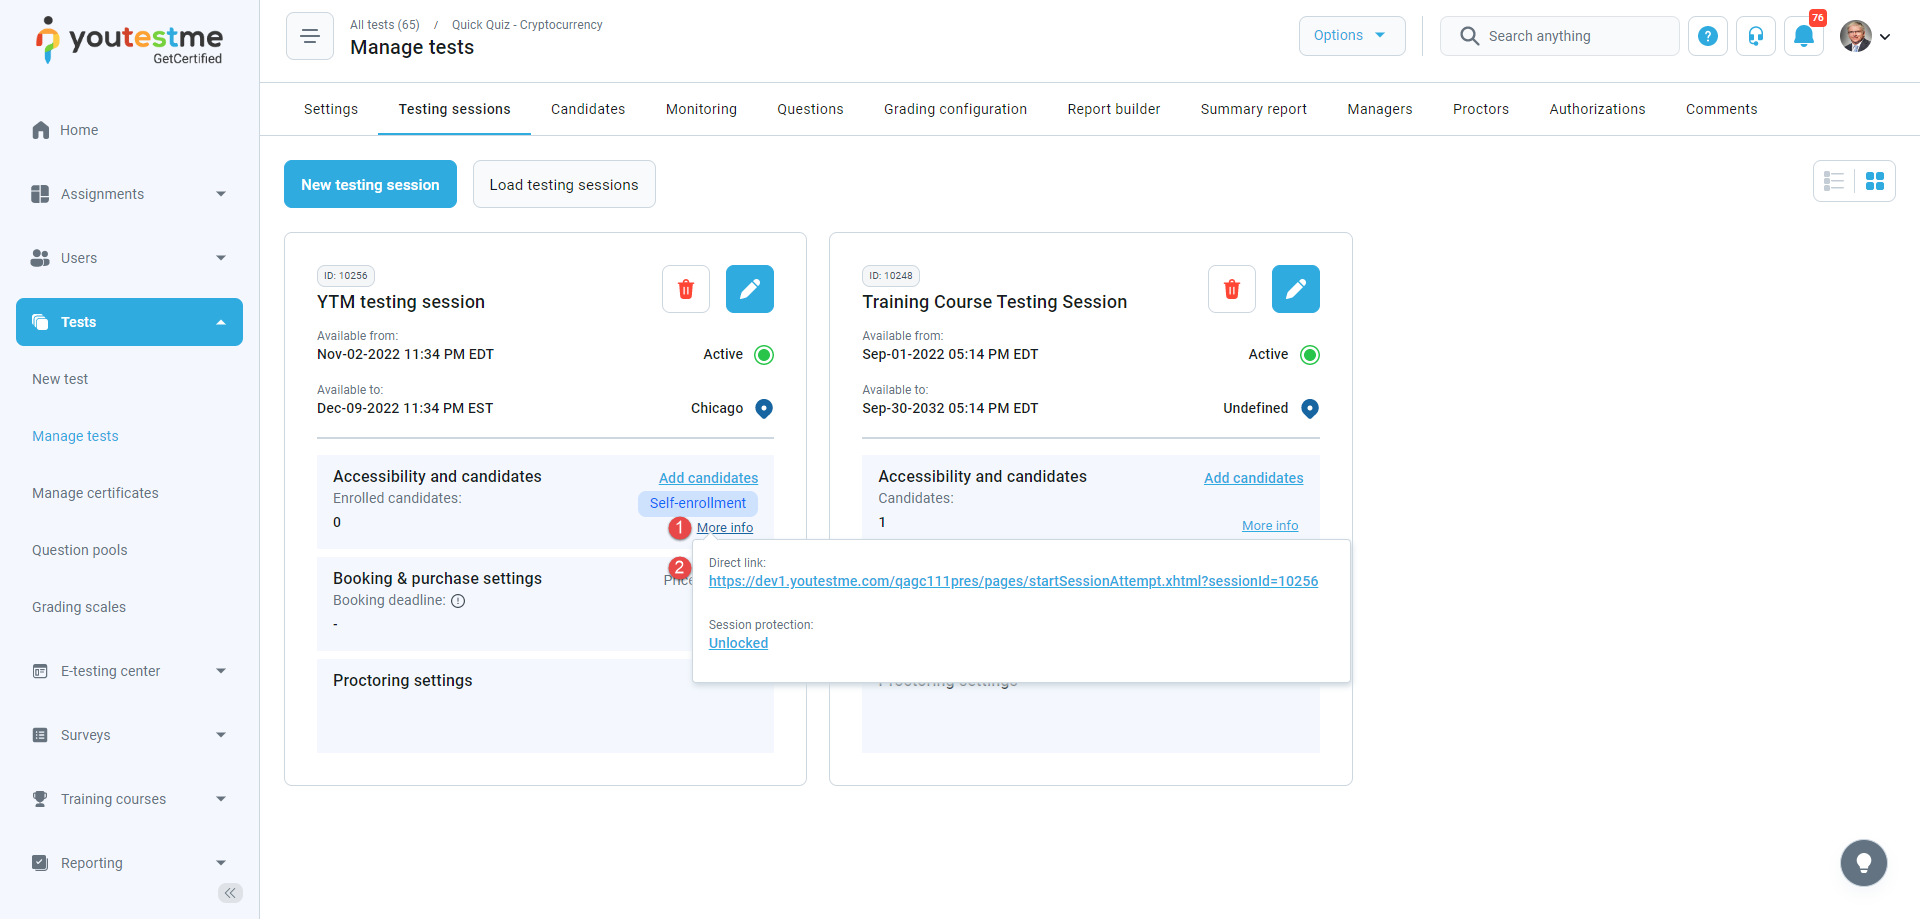Toggle the hamburger sidebar menu
This screenshot has width=1920, height=919.
click(310, 36)
